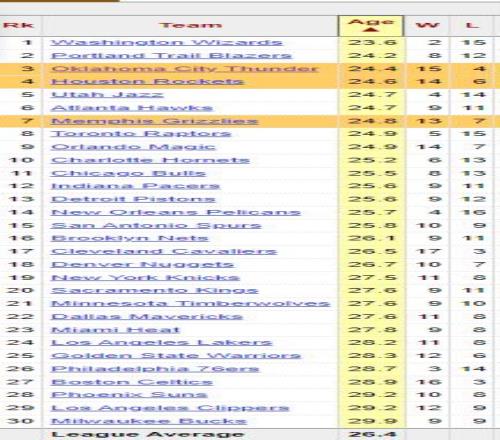Open the Houston Rockets team page
Image resolution: width=500 pixels, height=440 pixels.
[148, 82]
